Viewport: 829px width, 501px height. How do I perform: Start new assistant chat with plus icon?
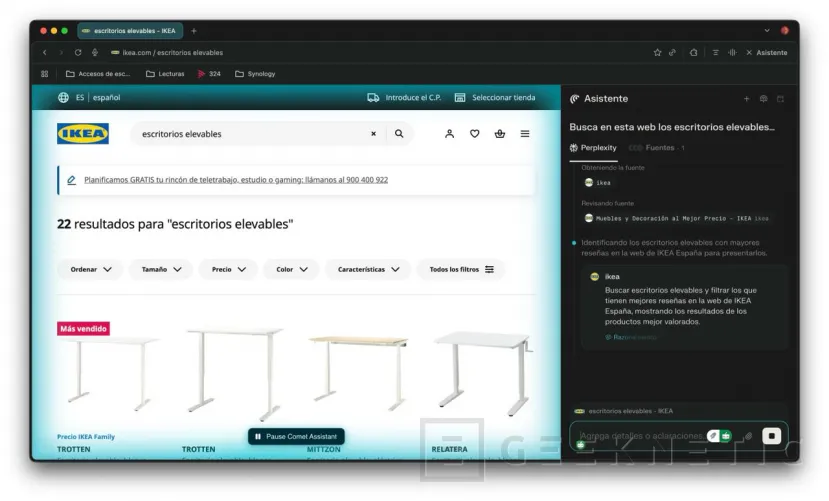click(x=747, y=99)
